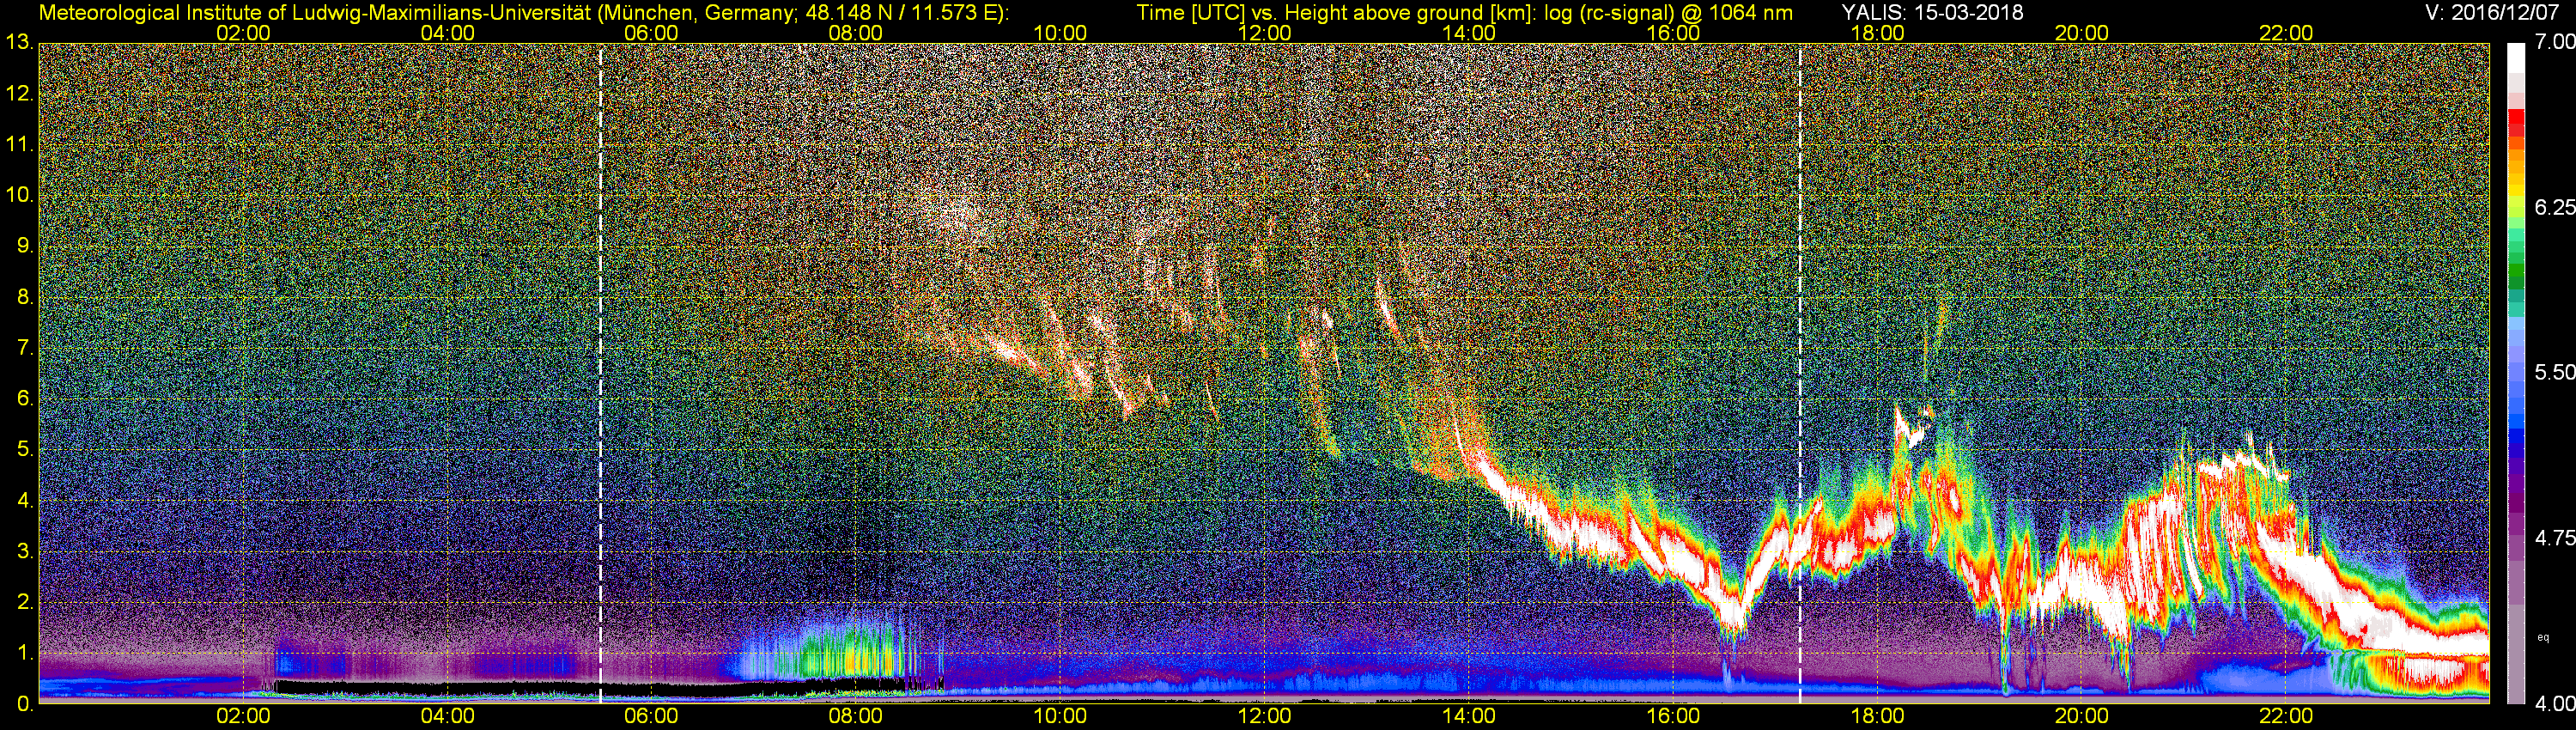The height and width of the screenshot is (730, 2576).
Task: Select the 3. km height axis label
Action: click(x=25, y=552)
